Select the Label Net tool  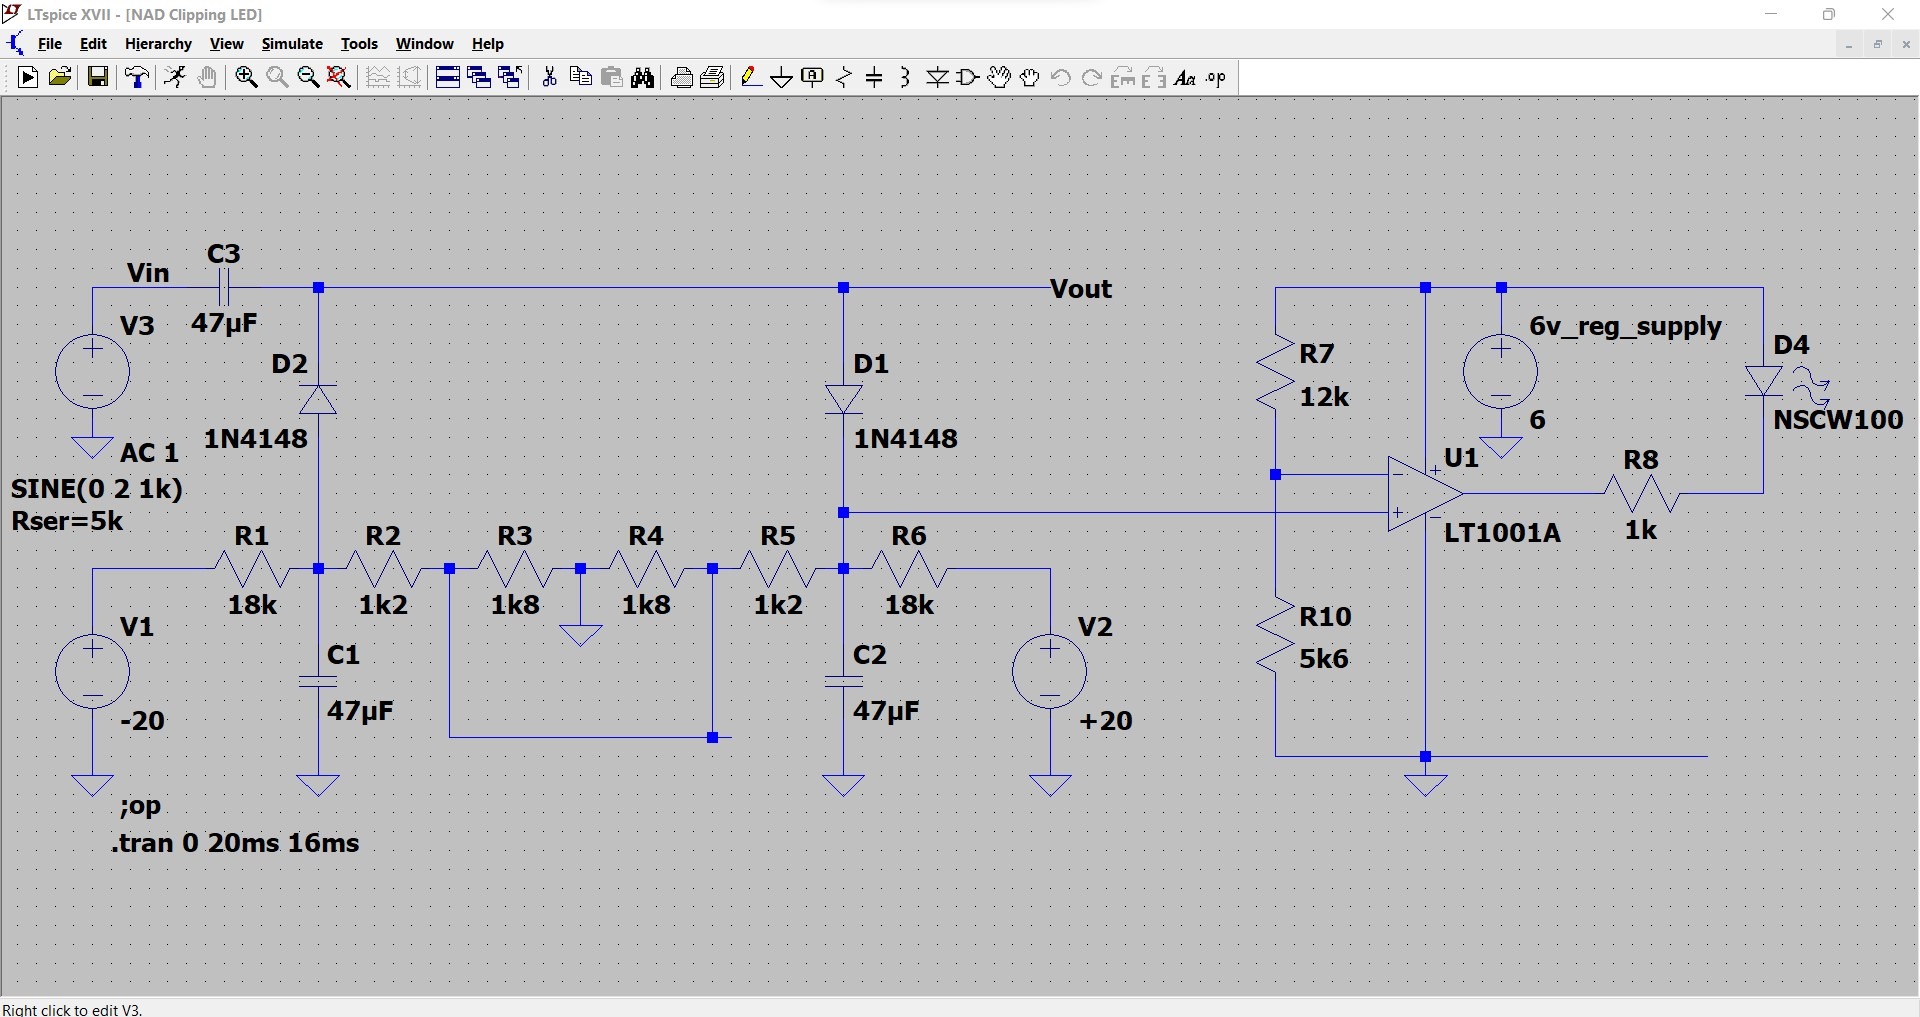(x=813, y=78)
